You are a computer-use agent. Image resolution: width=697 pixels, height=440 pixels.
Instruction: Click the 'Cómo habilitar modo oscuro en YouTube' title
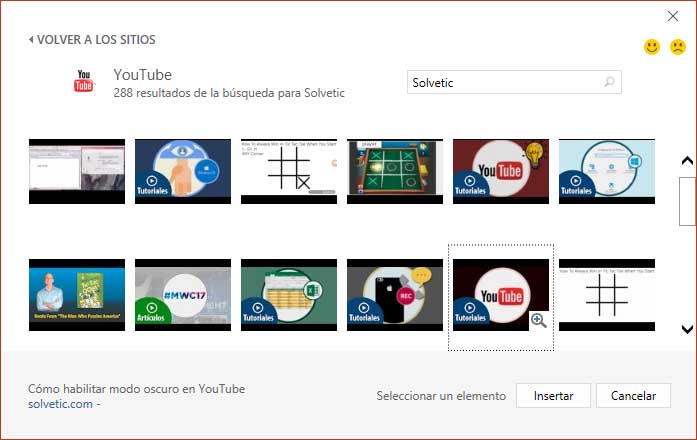(136, 389)
